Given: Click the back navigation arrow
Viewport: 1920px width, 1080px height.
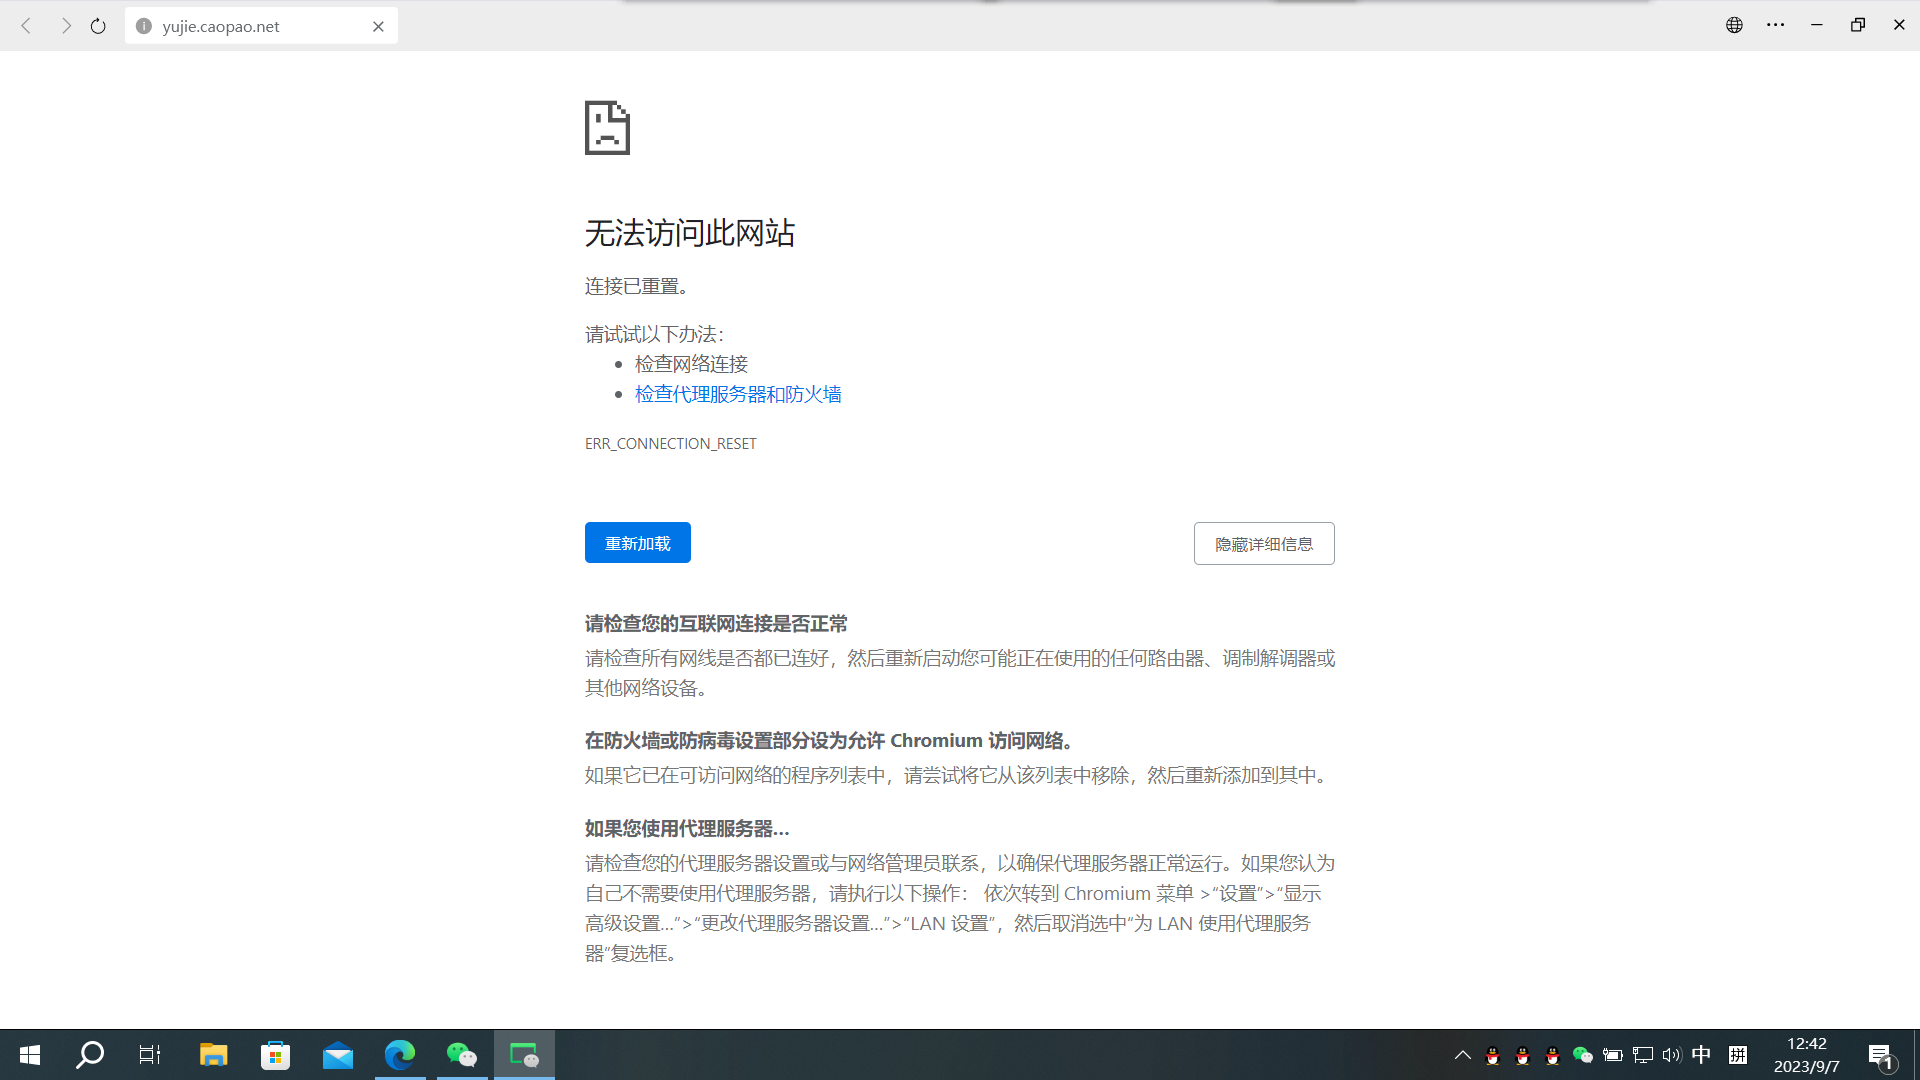Looking at the screenshot, I should (x=27, y=26).
